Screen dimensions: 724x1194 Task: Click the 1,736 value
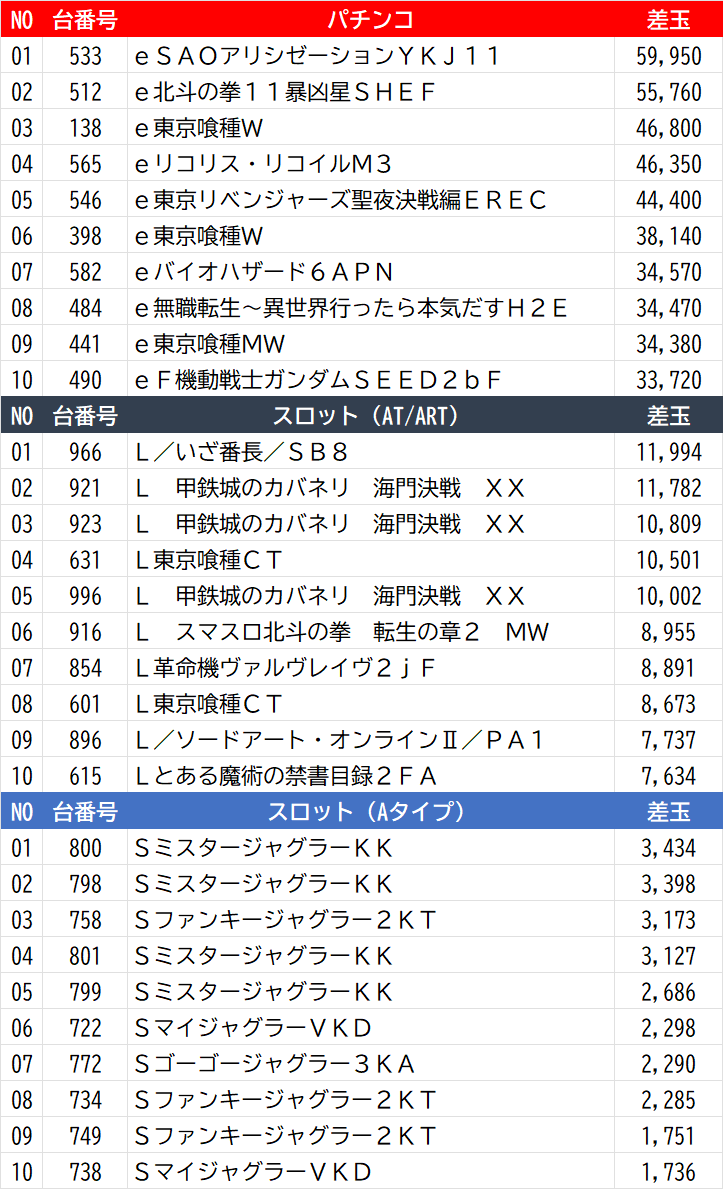(668, 1172)
